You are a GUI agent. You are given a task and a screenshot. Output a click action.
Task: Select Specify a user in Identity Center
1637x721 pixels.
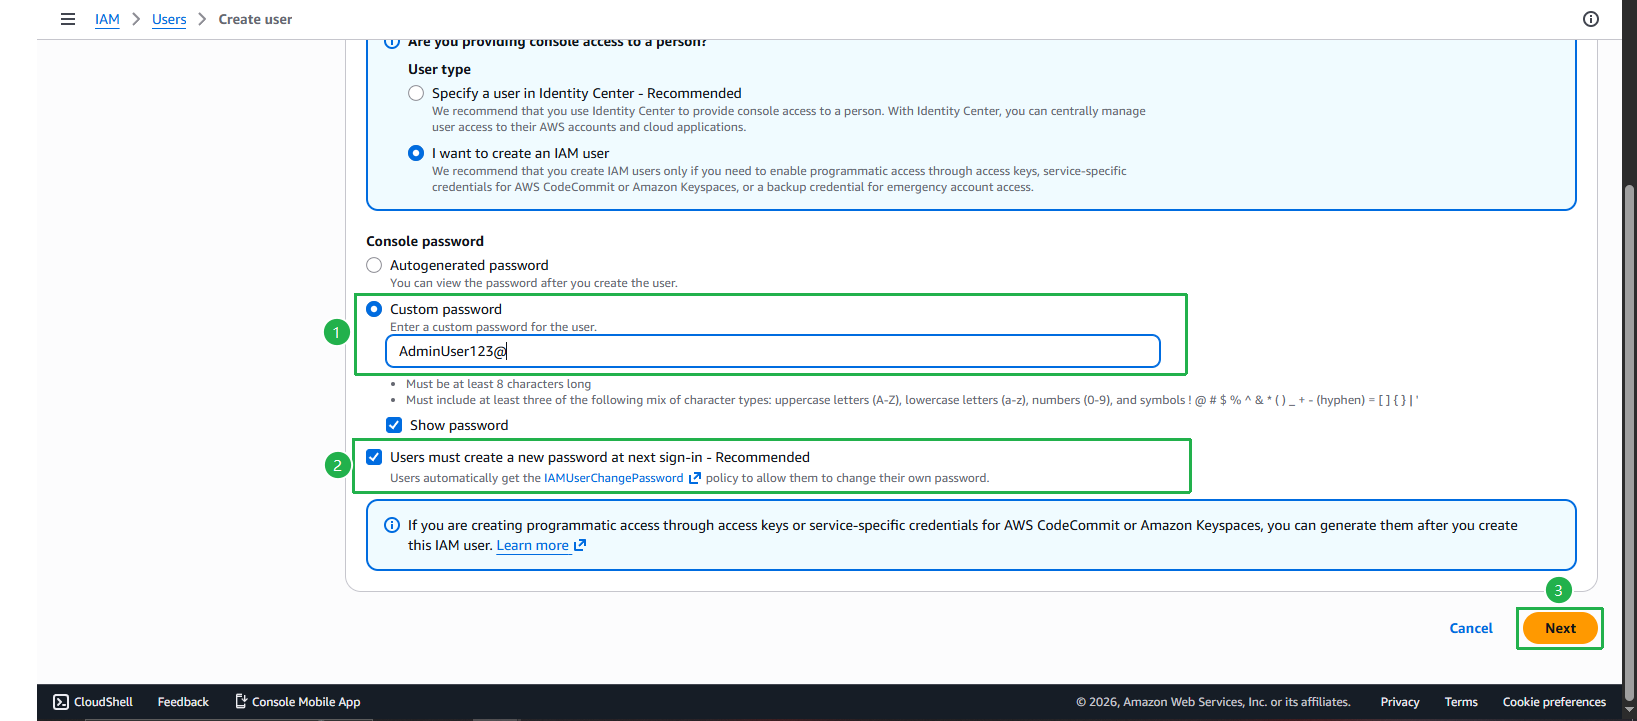(x=416, y=93)
